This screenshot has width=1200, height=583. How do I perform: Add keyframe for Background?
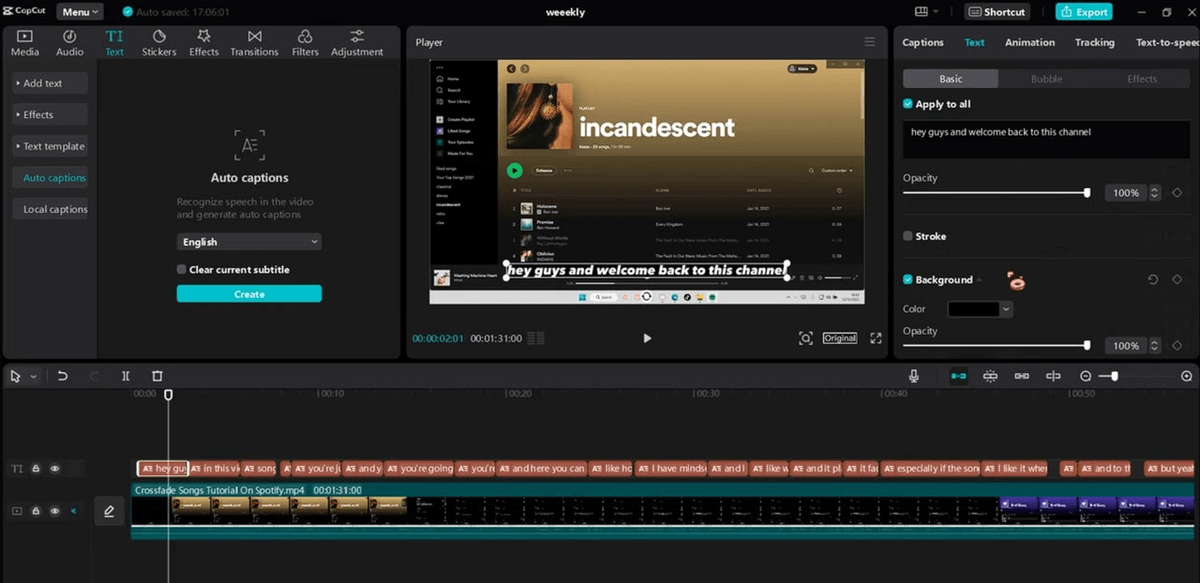coord(1177,280)
